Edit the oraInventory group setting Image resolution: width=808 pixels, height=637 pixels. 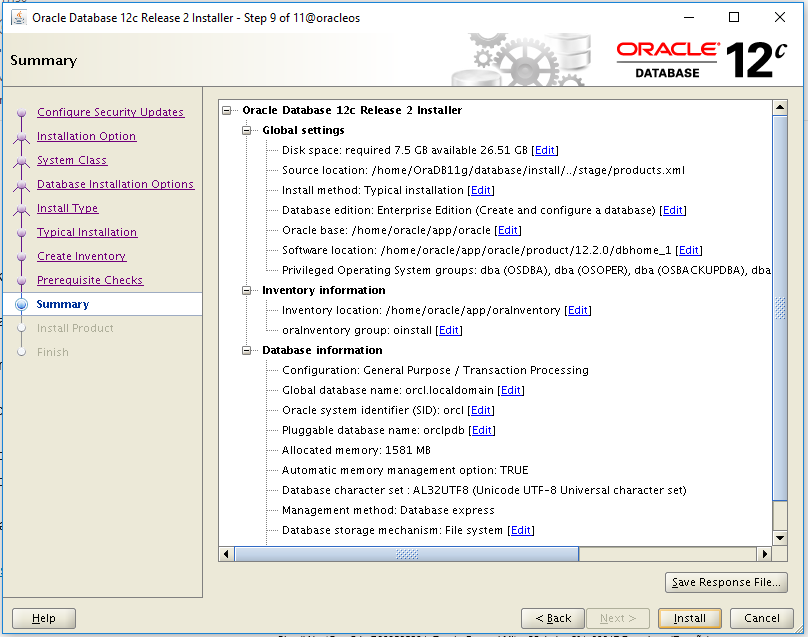click(x=449, y=330)
